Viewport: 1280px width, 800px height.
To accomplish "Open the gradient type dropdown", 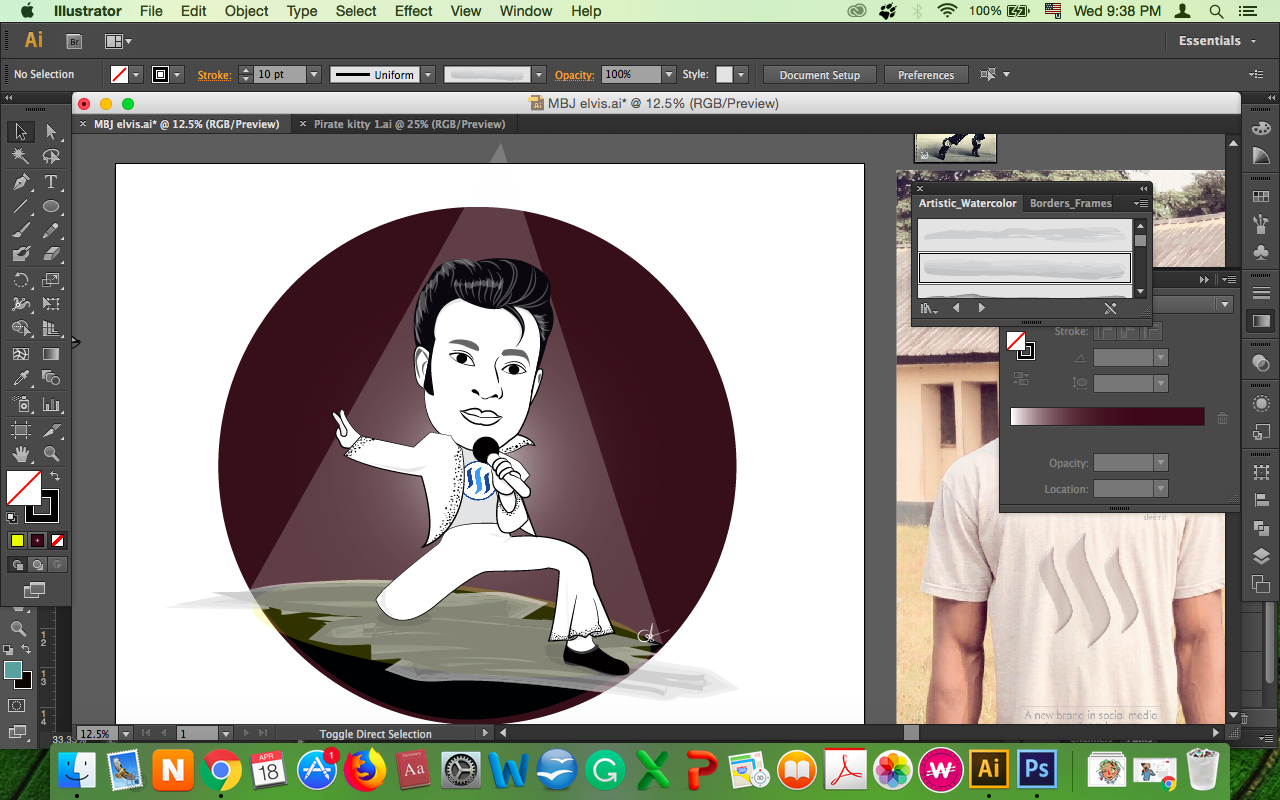I will tap(1224, 305).
